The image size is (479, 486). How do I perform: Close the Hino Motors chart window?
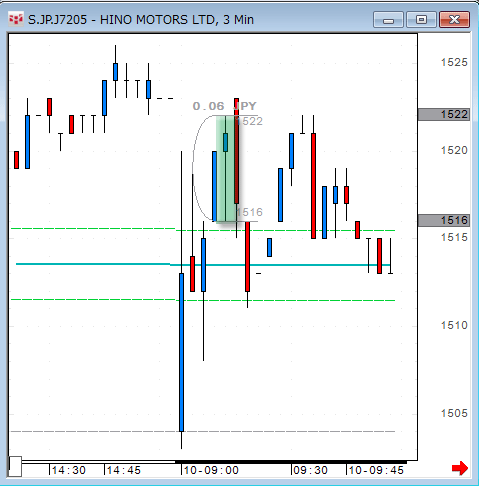tap(454, 20)
